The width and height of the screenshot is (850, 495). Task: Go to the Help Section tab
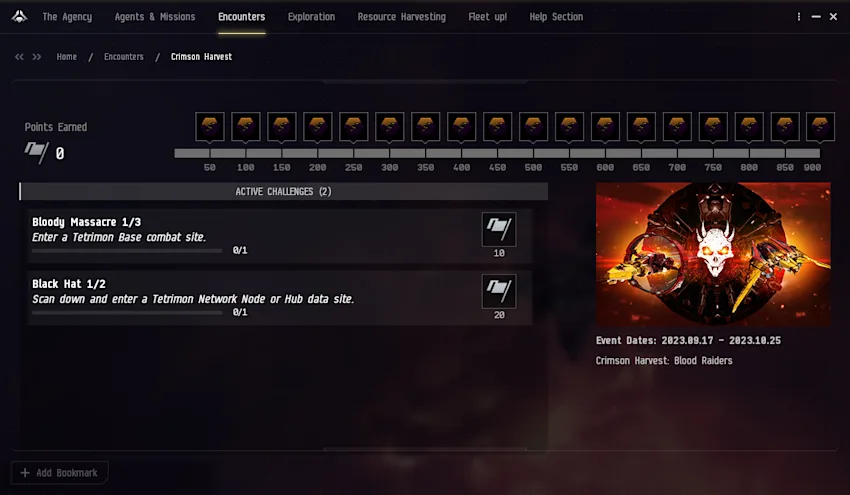pos(556,17)
